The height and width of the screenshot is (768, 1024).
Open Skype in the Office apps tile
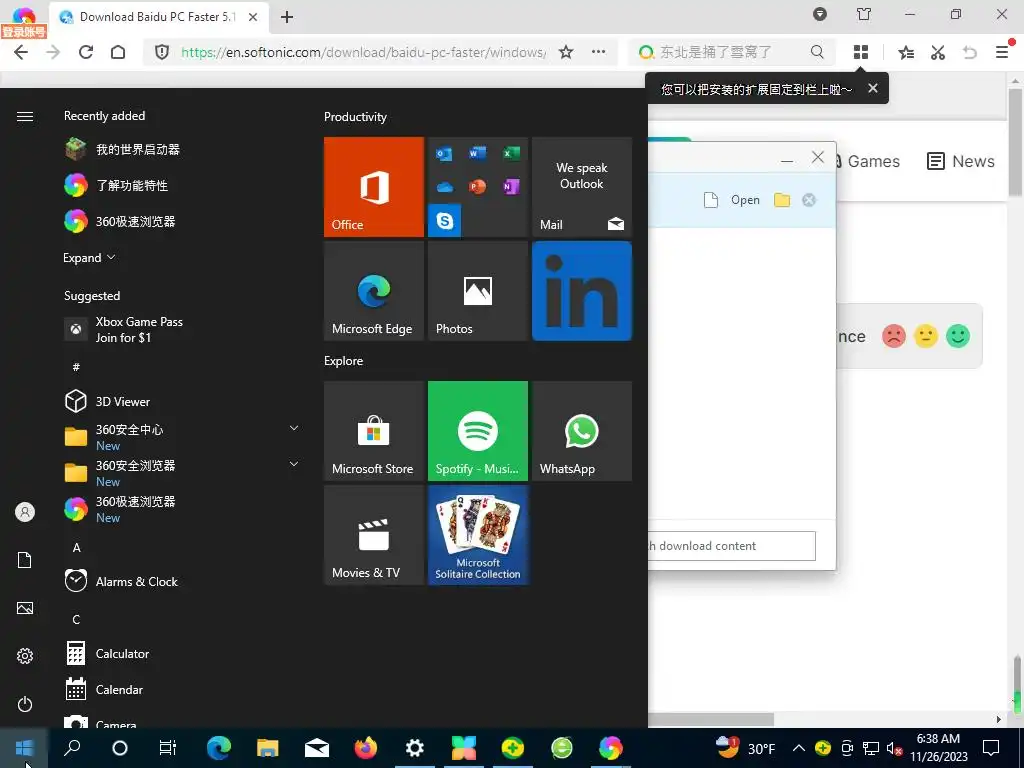click(x=445, y=221)
